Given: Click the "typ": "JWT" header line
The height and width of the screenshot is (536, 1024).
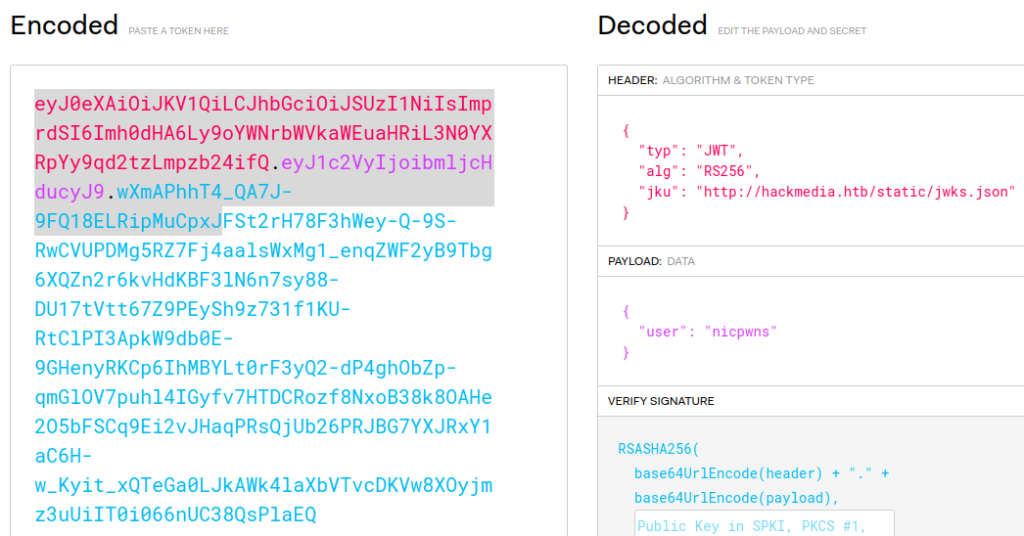Looking at the screenshot, I should point(691,151).
